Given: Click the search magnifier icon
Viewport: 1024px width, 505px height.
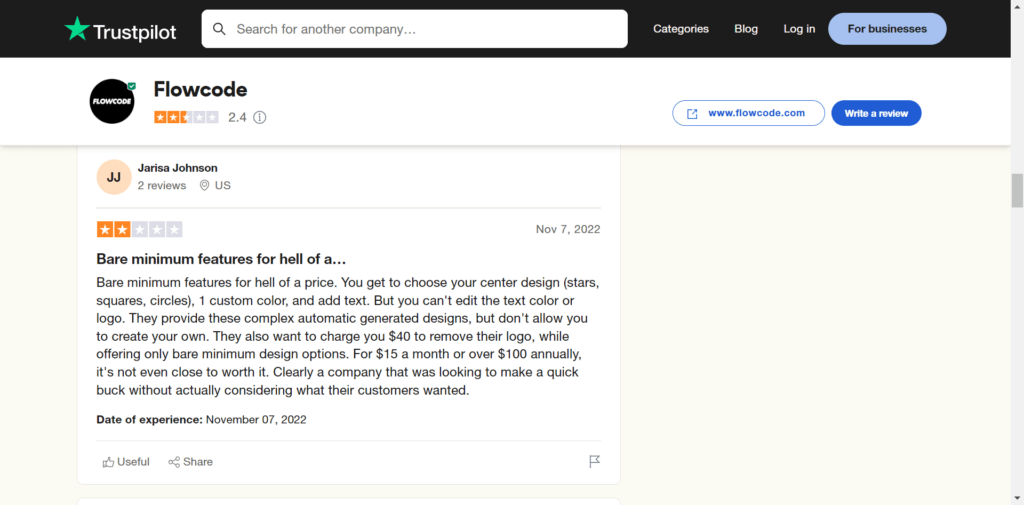Looking at the screenshot, I should point(219,29).
